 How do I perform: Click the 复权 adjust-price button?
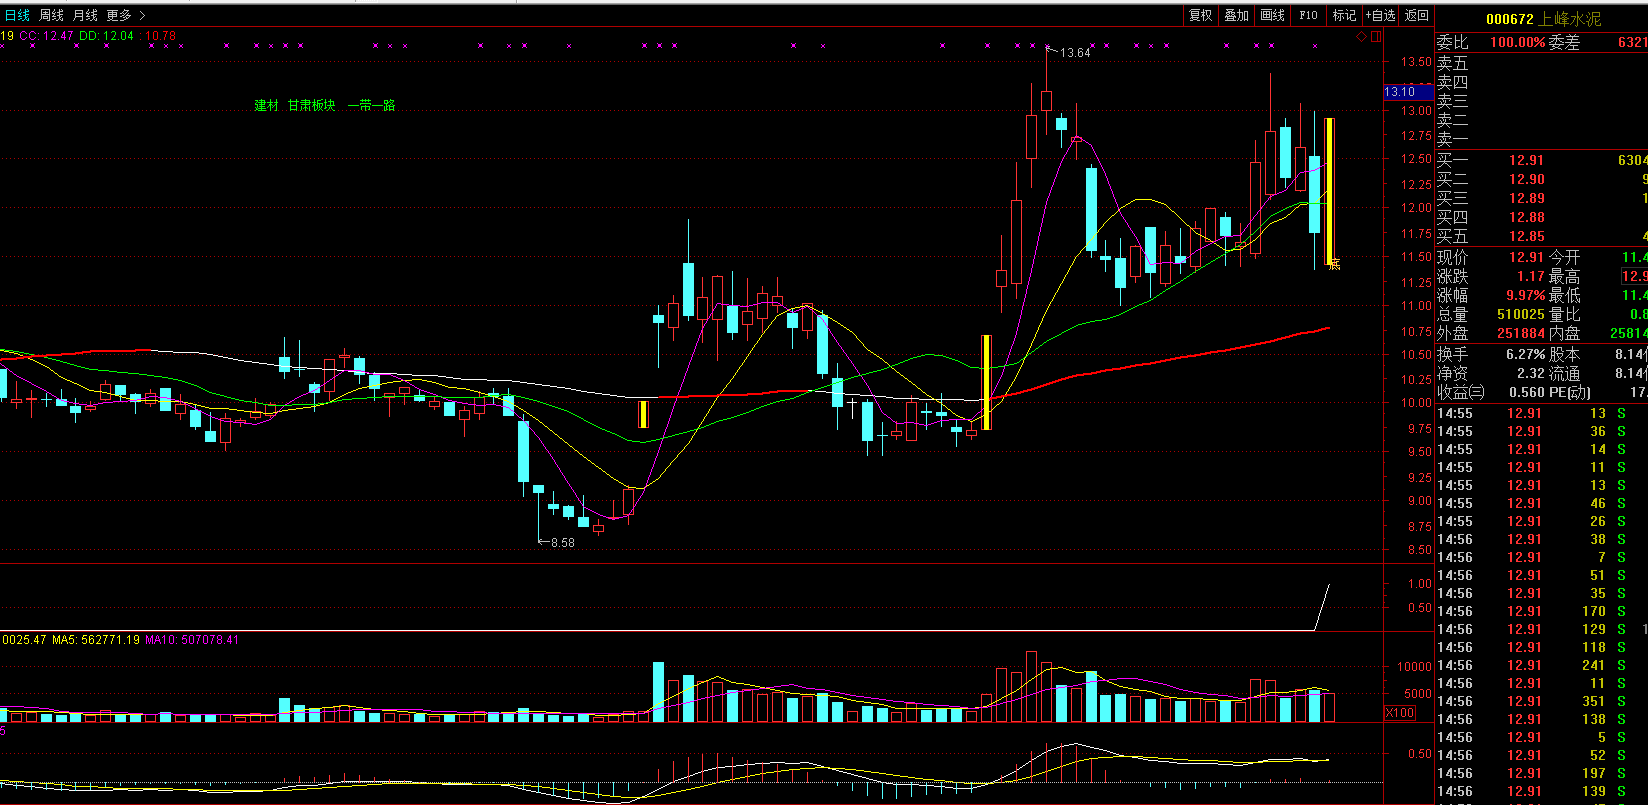click(x=1200, y=15)
